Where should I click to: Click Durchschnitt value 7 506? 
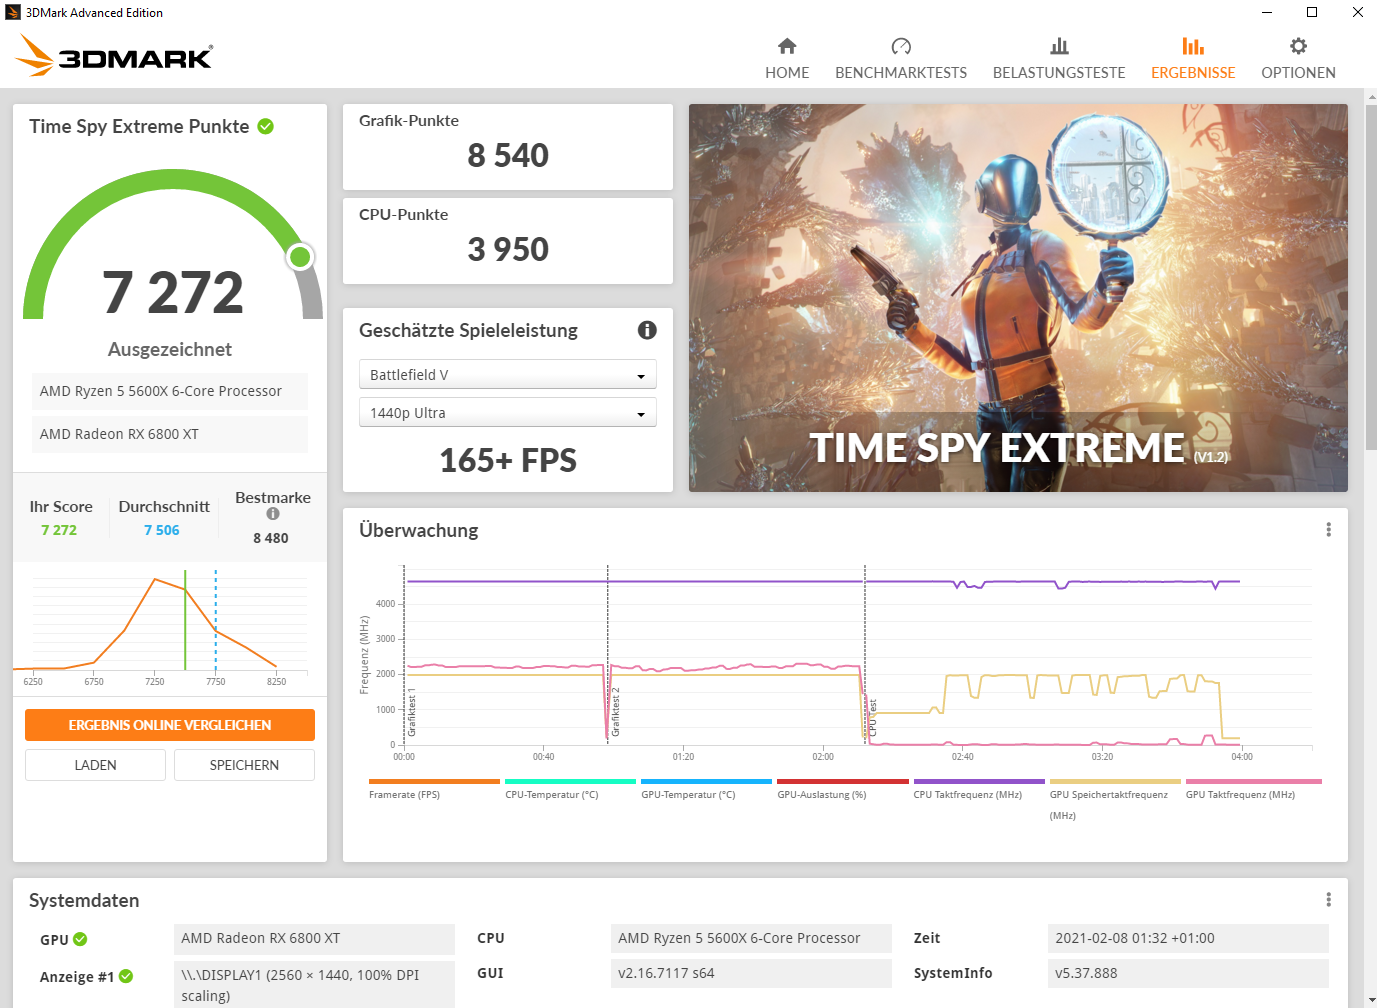(x=162, y=530)
